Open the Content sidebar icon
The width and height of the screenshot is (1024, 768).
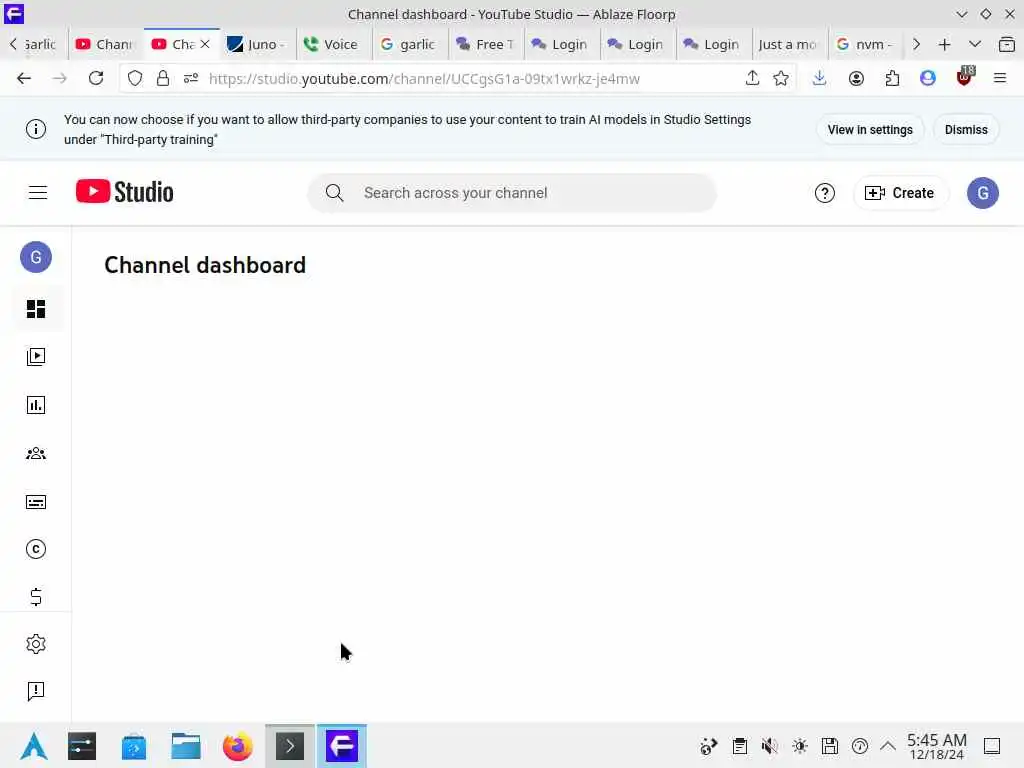coord(36,357)
